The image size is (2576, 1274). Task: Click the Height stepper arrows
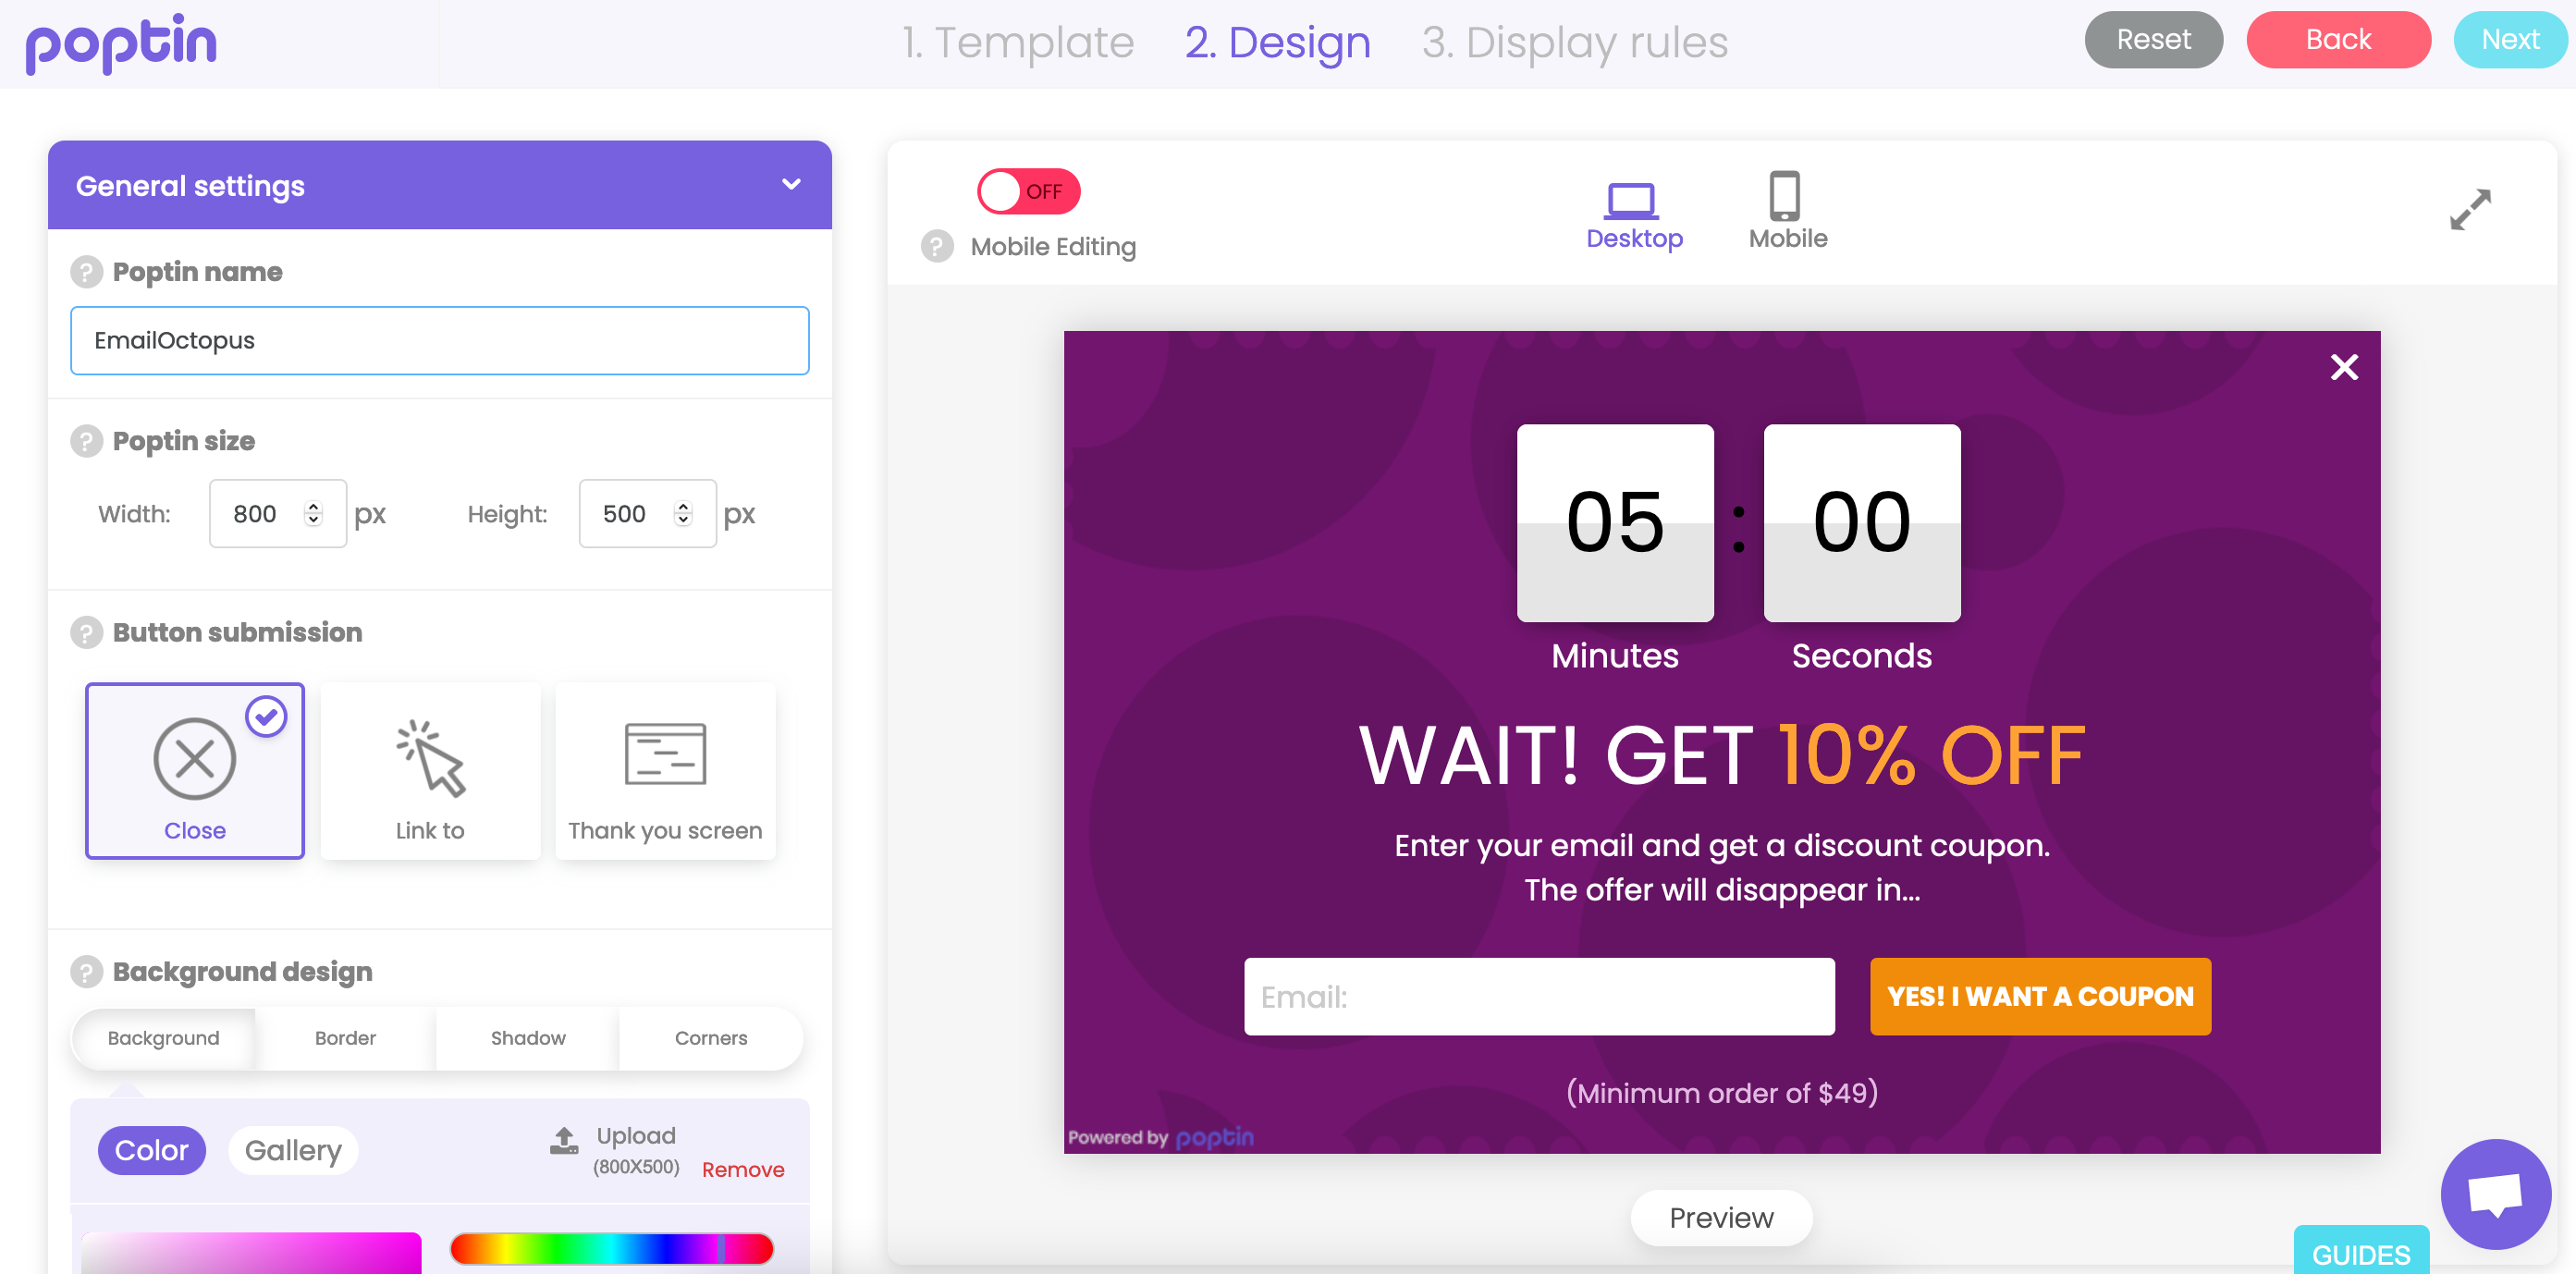tap(683, 514)
